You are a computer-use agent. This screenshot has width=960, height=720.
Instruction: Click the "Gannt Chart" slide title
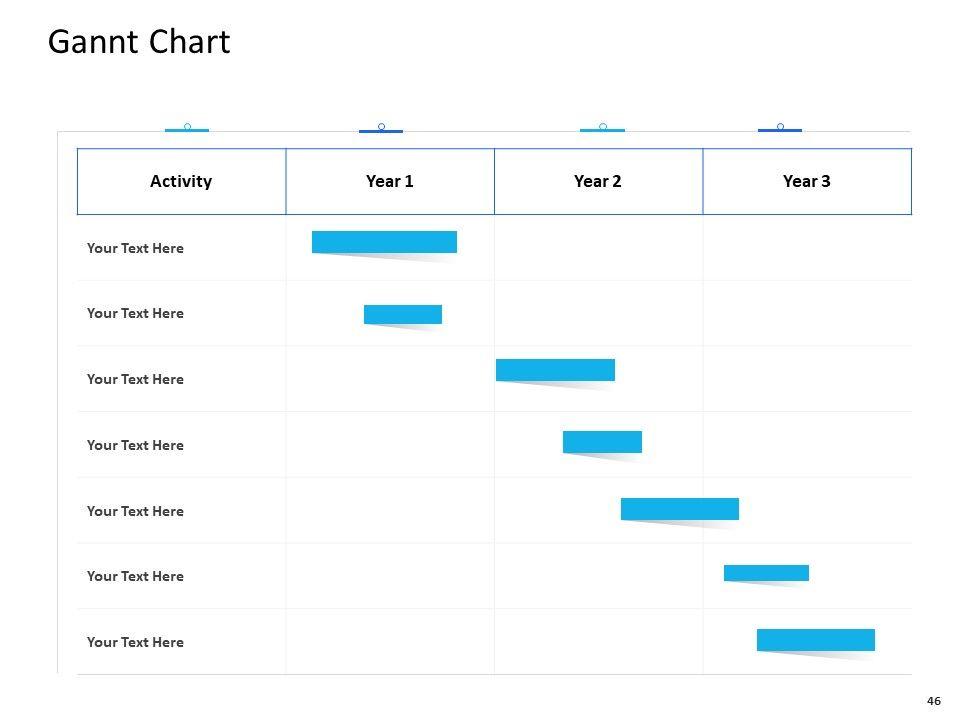tap(139, 42)
